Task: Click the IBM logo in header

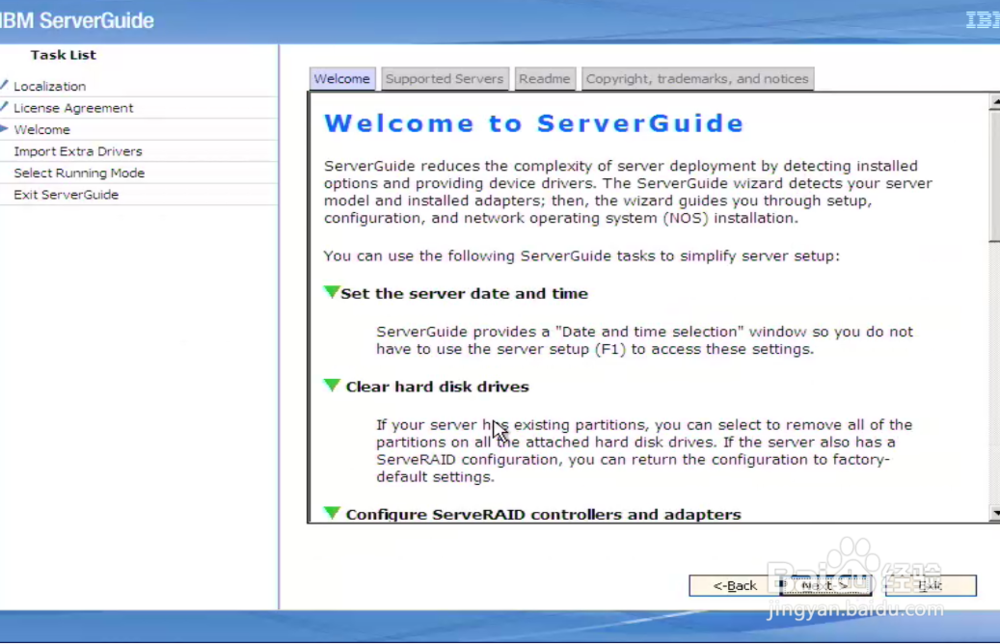Action: click(983, 20)
